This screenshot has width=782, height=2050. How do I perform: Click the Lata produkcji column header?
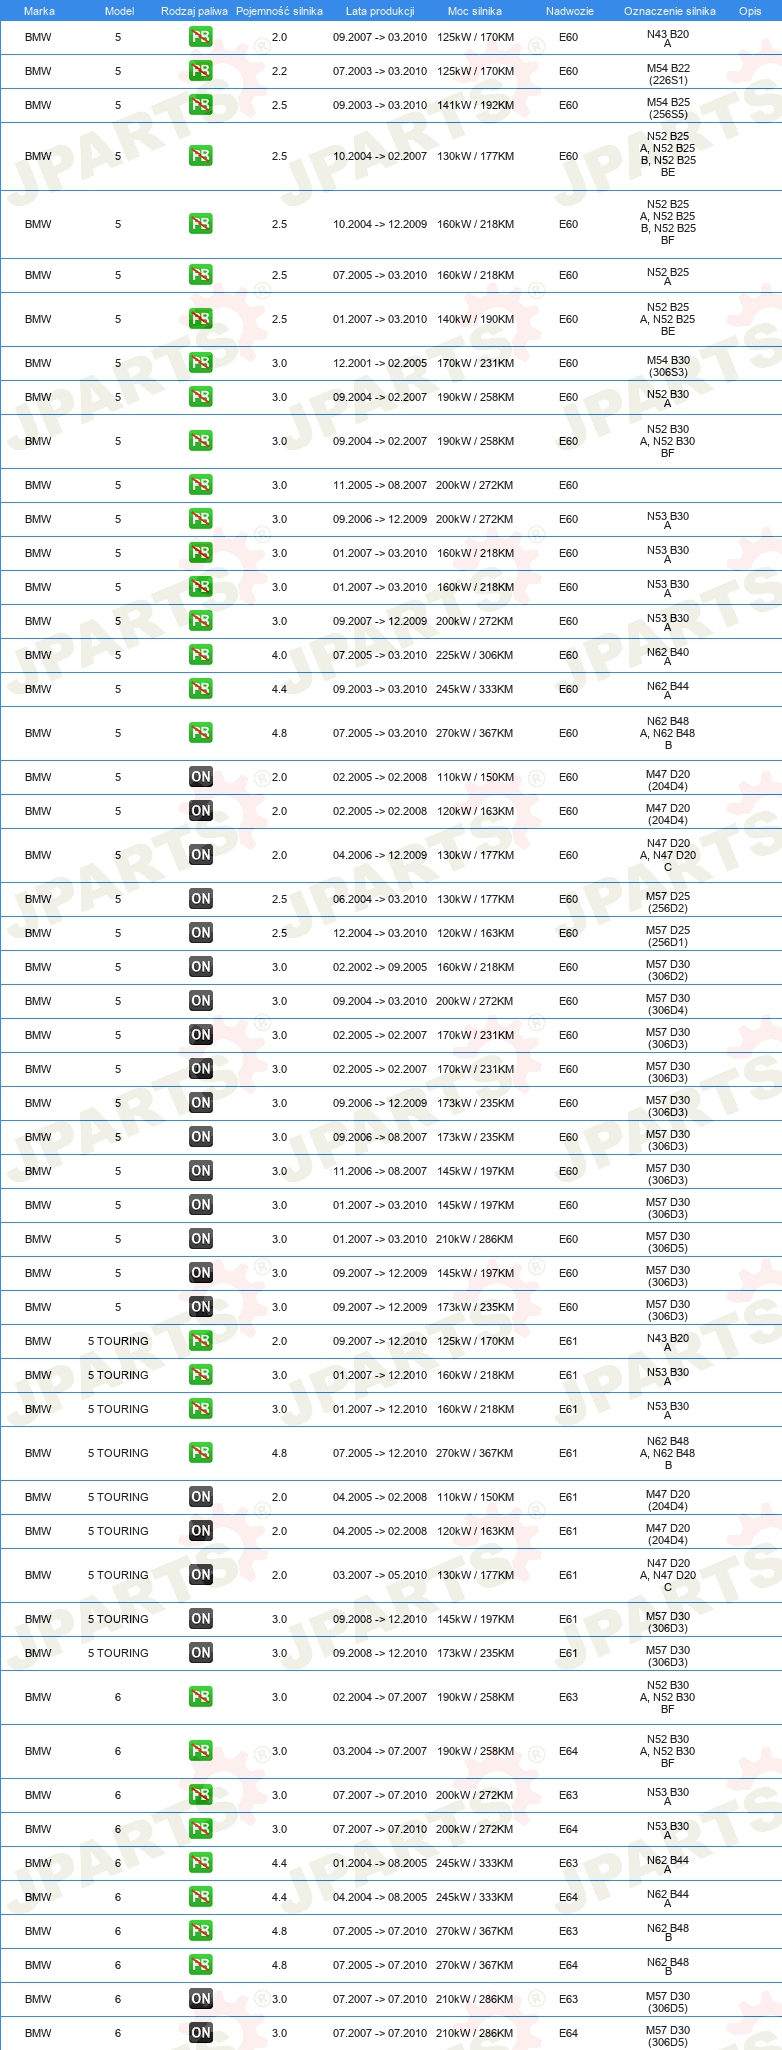coord(380,11)
